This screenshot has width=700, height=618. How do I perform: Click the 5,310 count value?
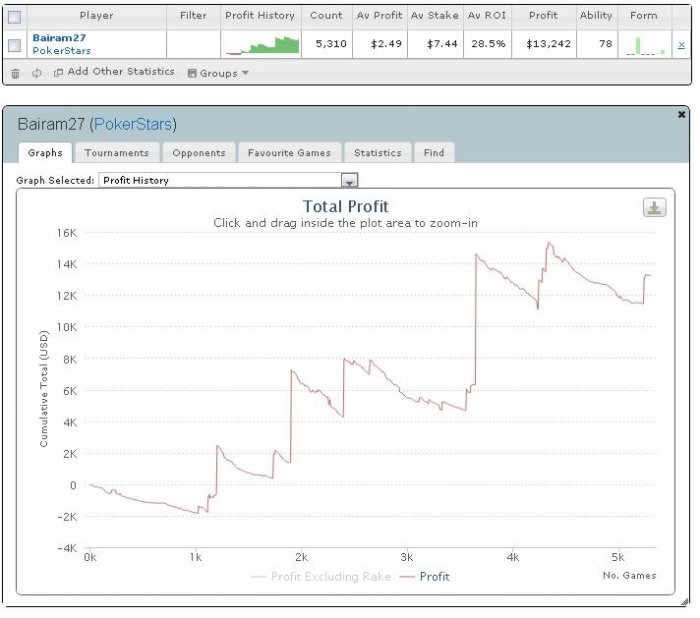[x=331, y=44]
